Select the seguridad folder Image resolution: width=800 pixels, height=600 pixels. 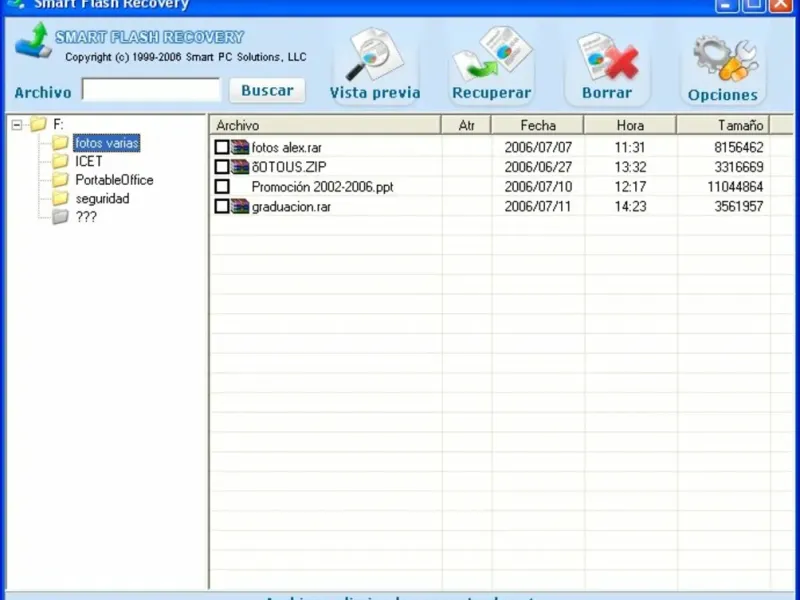pos(102,198)
